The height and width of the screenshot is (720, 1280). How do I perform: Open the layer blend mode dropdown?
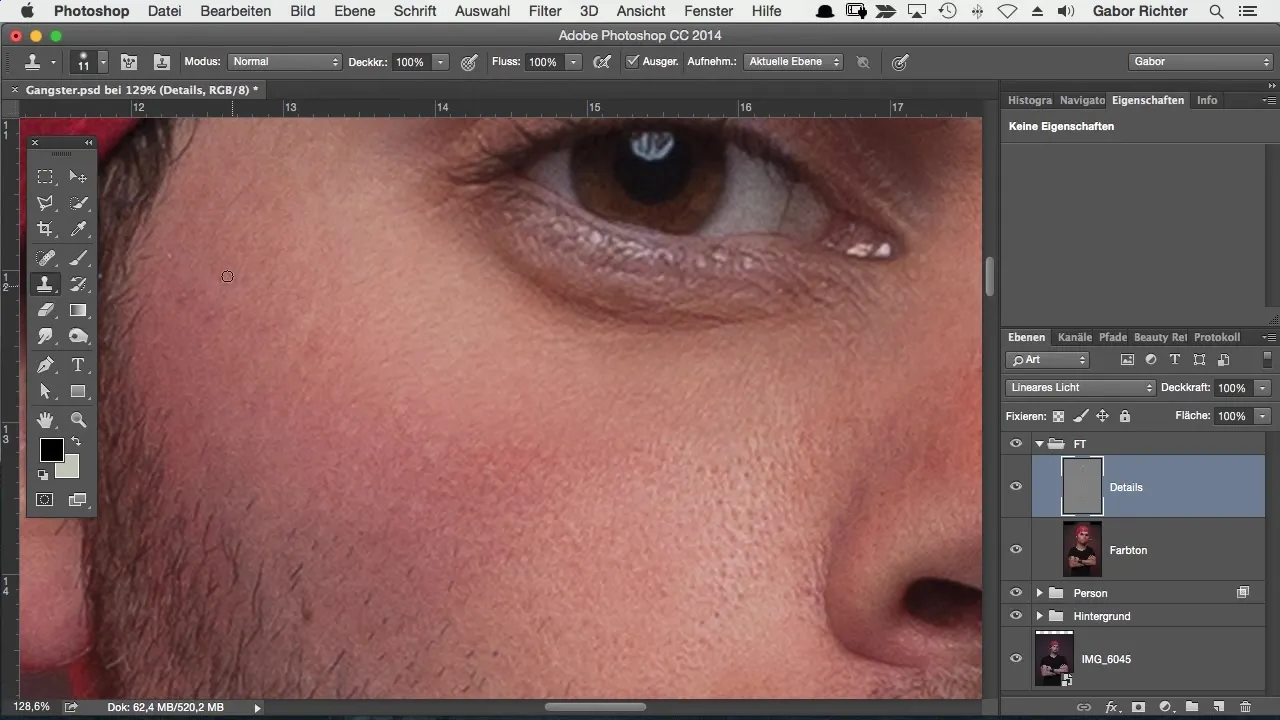(1080, 388)
